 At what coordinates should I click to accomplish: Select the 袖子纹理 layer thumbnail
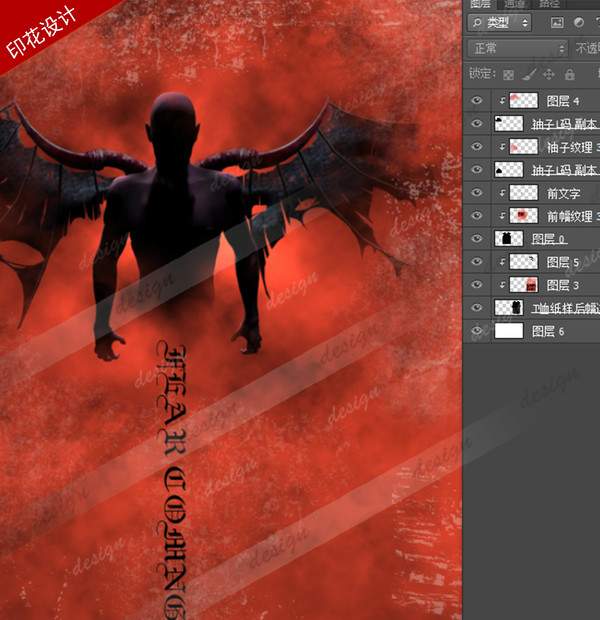[x=524, y=146]
